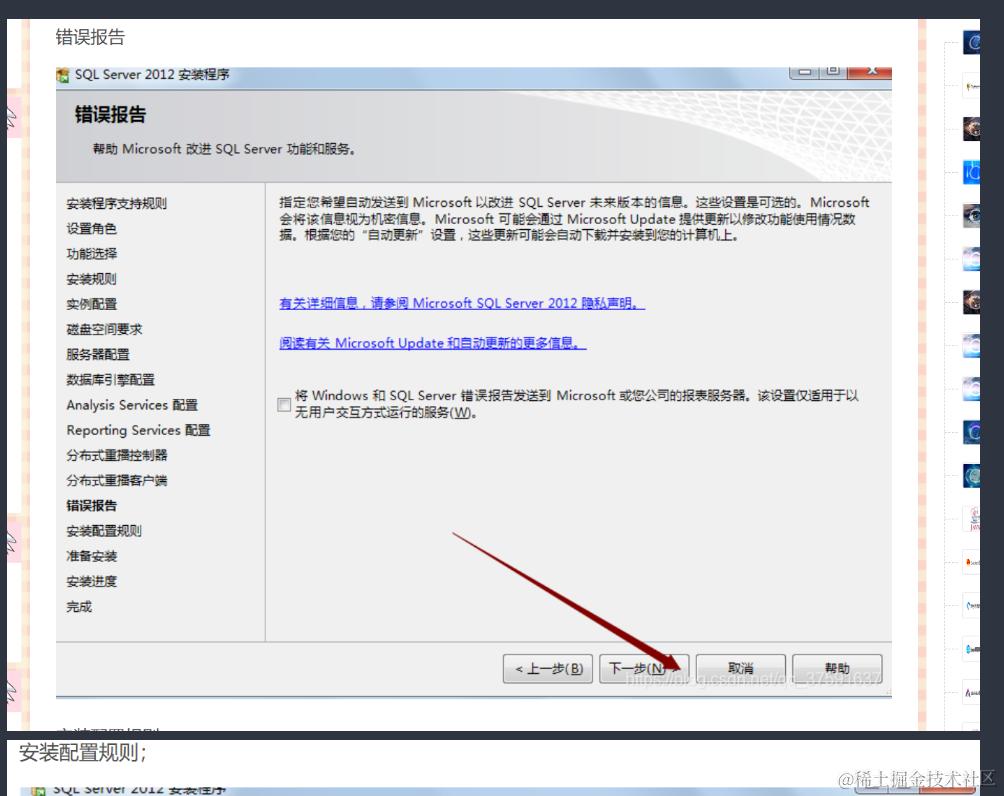Open the Microsoft Update and automatic updates link
Image resolution: width=1004 pixels, height=796 pixels.
click(x=433, y=343)
